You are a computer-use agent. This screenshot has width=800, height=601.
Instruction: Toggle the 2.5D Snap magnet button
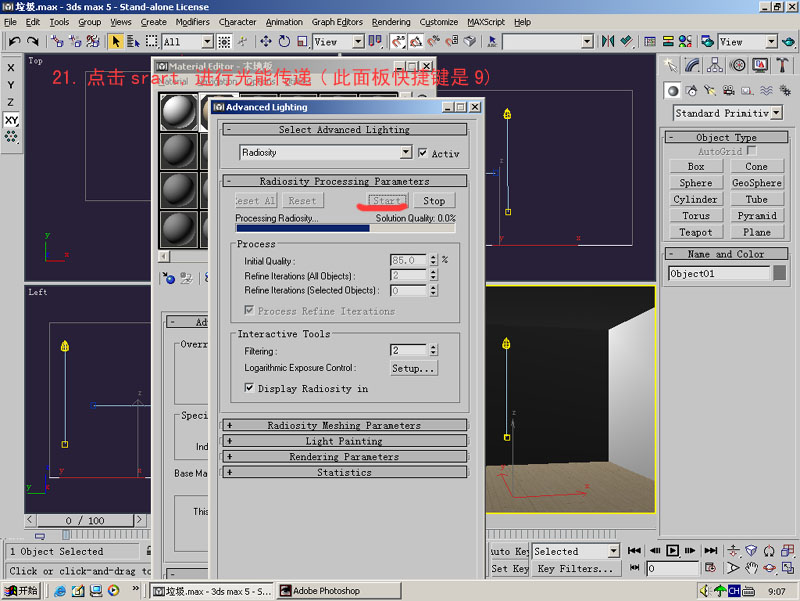[398, 41]
